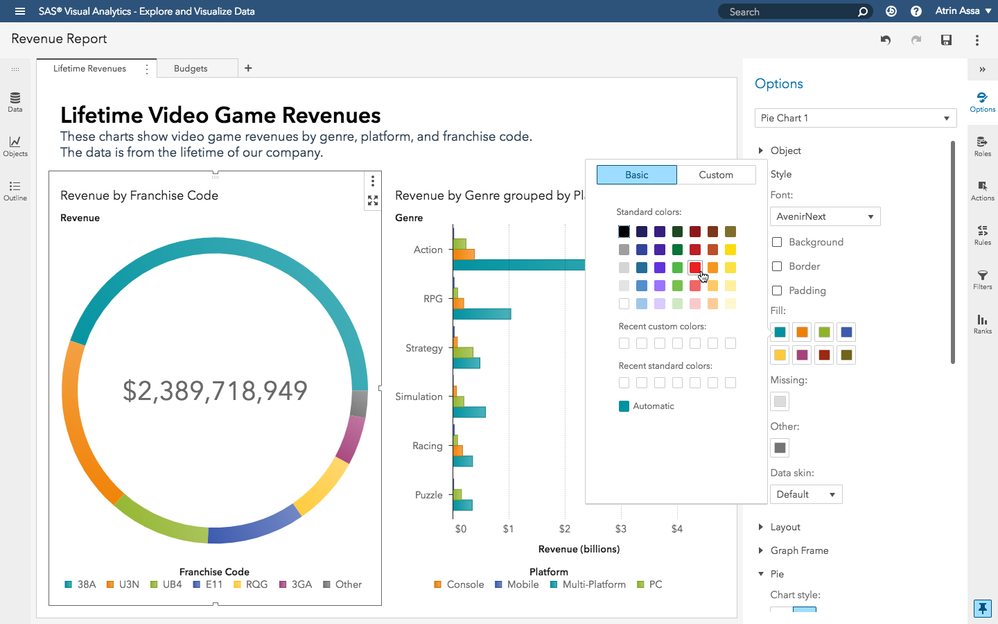The height and width of the screenshot is (624, 998).
Task: Enable the Padding checkbox
Action: 777,290
